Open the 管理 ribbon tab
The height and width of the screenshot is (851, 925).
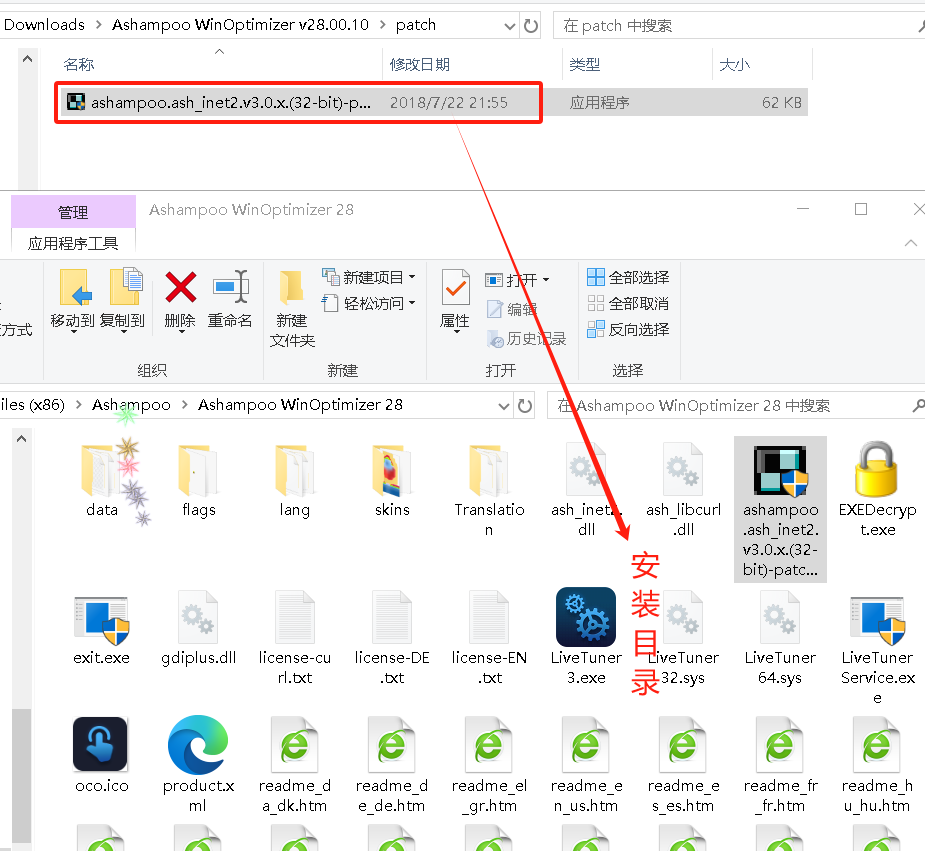(73, 212)
